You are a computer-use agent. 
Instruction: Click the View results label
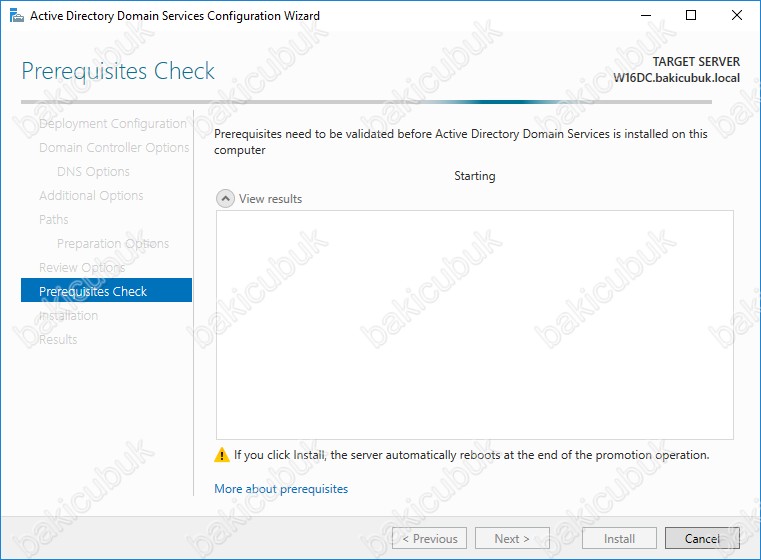point(270,199)
